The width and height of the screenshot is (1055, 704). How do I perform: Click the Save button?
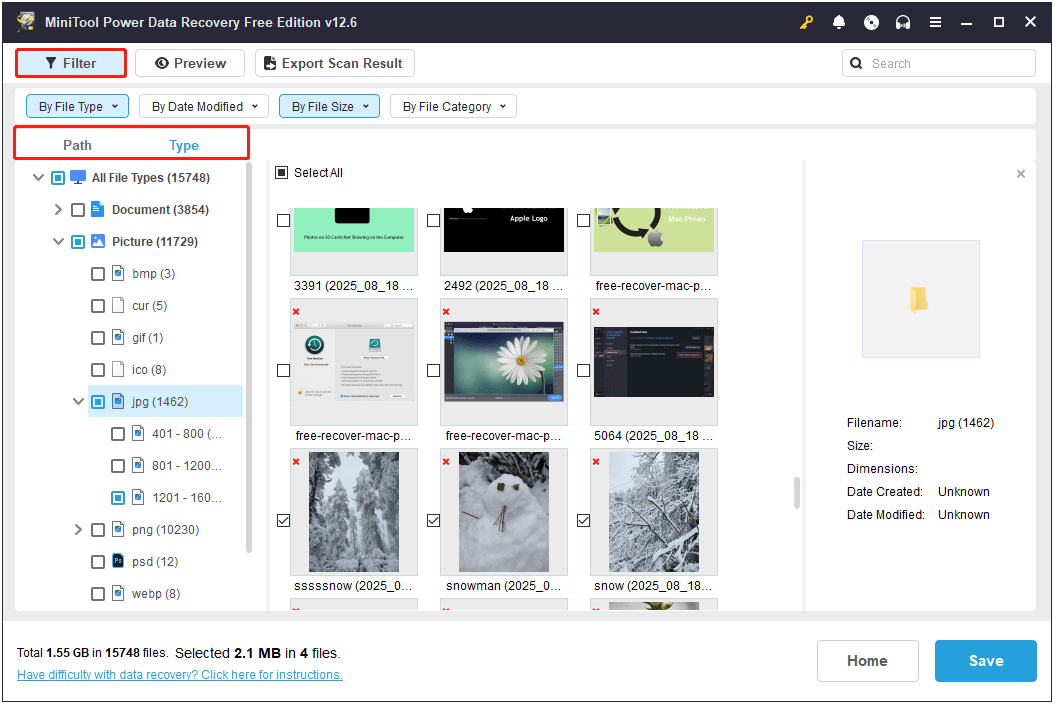[x=985, y=660]
